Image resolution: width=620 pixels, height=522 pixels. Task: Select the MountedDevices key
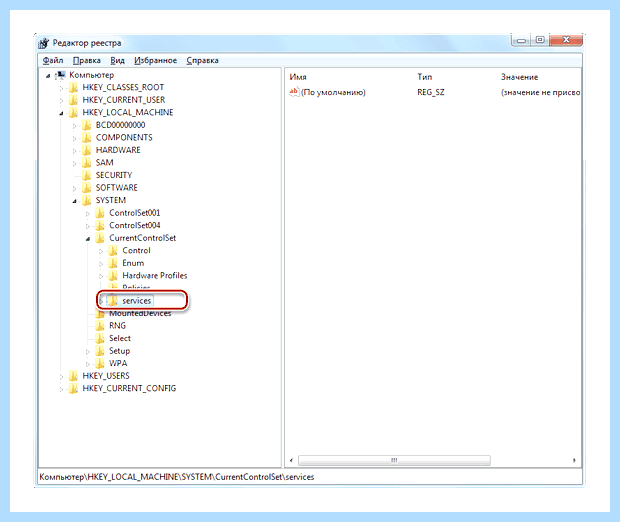tap(140, 314)
